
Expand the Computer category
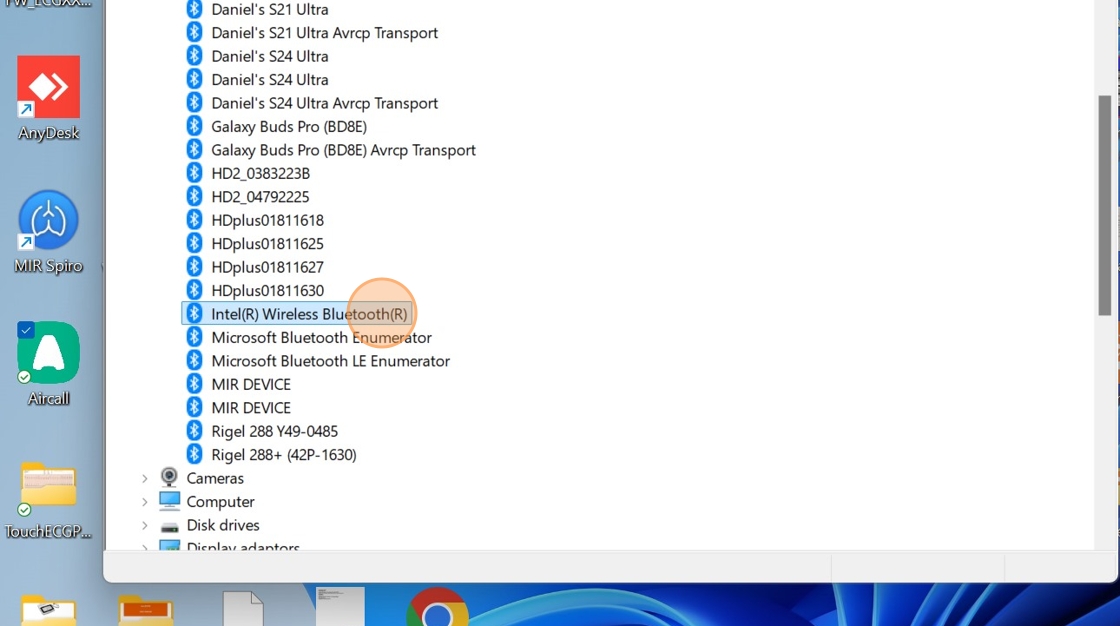click(144, 502)
